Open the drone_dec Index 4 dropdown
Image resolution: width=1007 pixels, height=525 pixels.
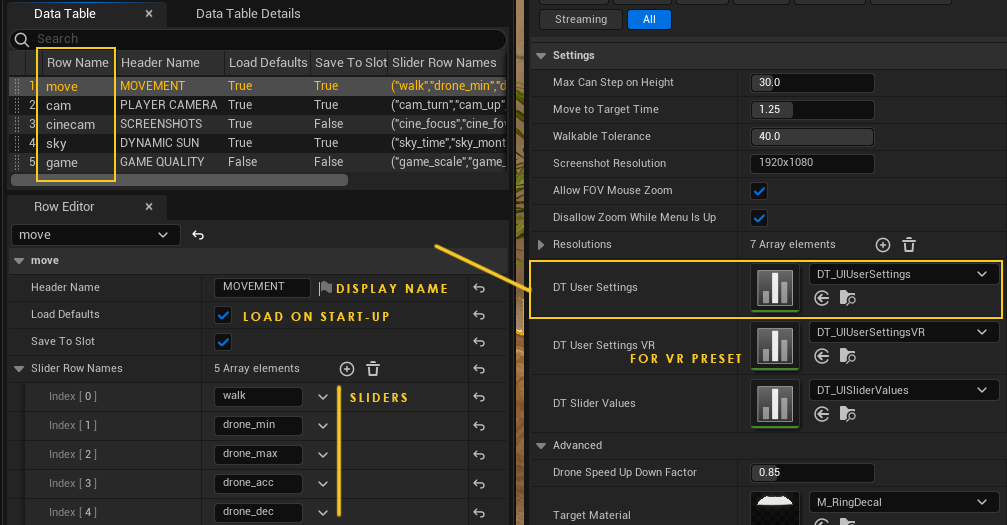coord(323,512)
